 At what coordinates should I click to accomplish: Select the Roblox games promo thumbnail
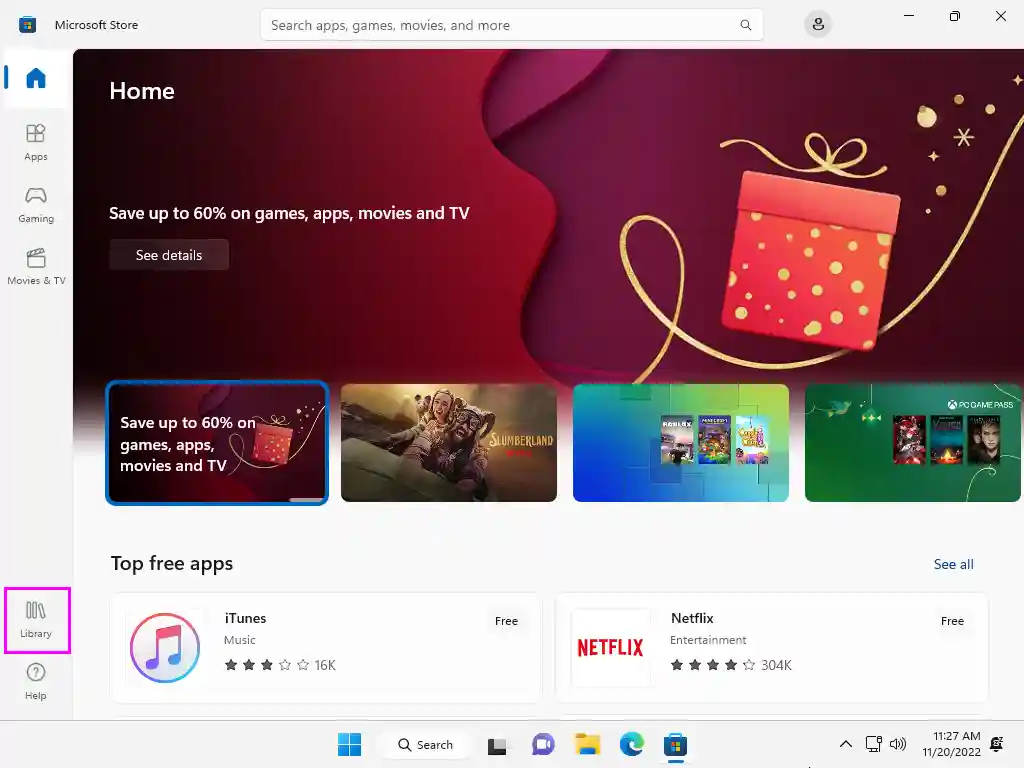pyautogui.click(x=680, y=443)
